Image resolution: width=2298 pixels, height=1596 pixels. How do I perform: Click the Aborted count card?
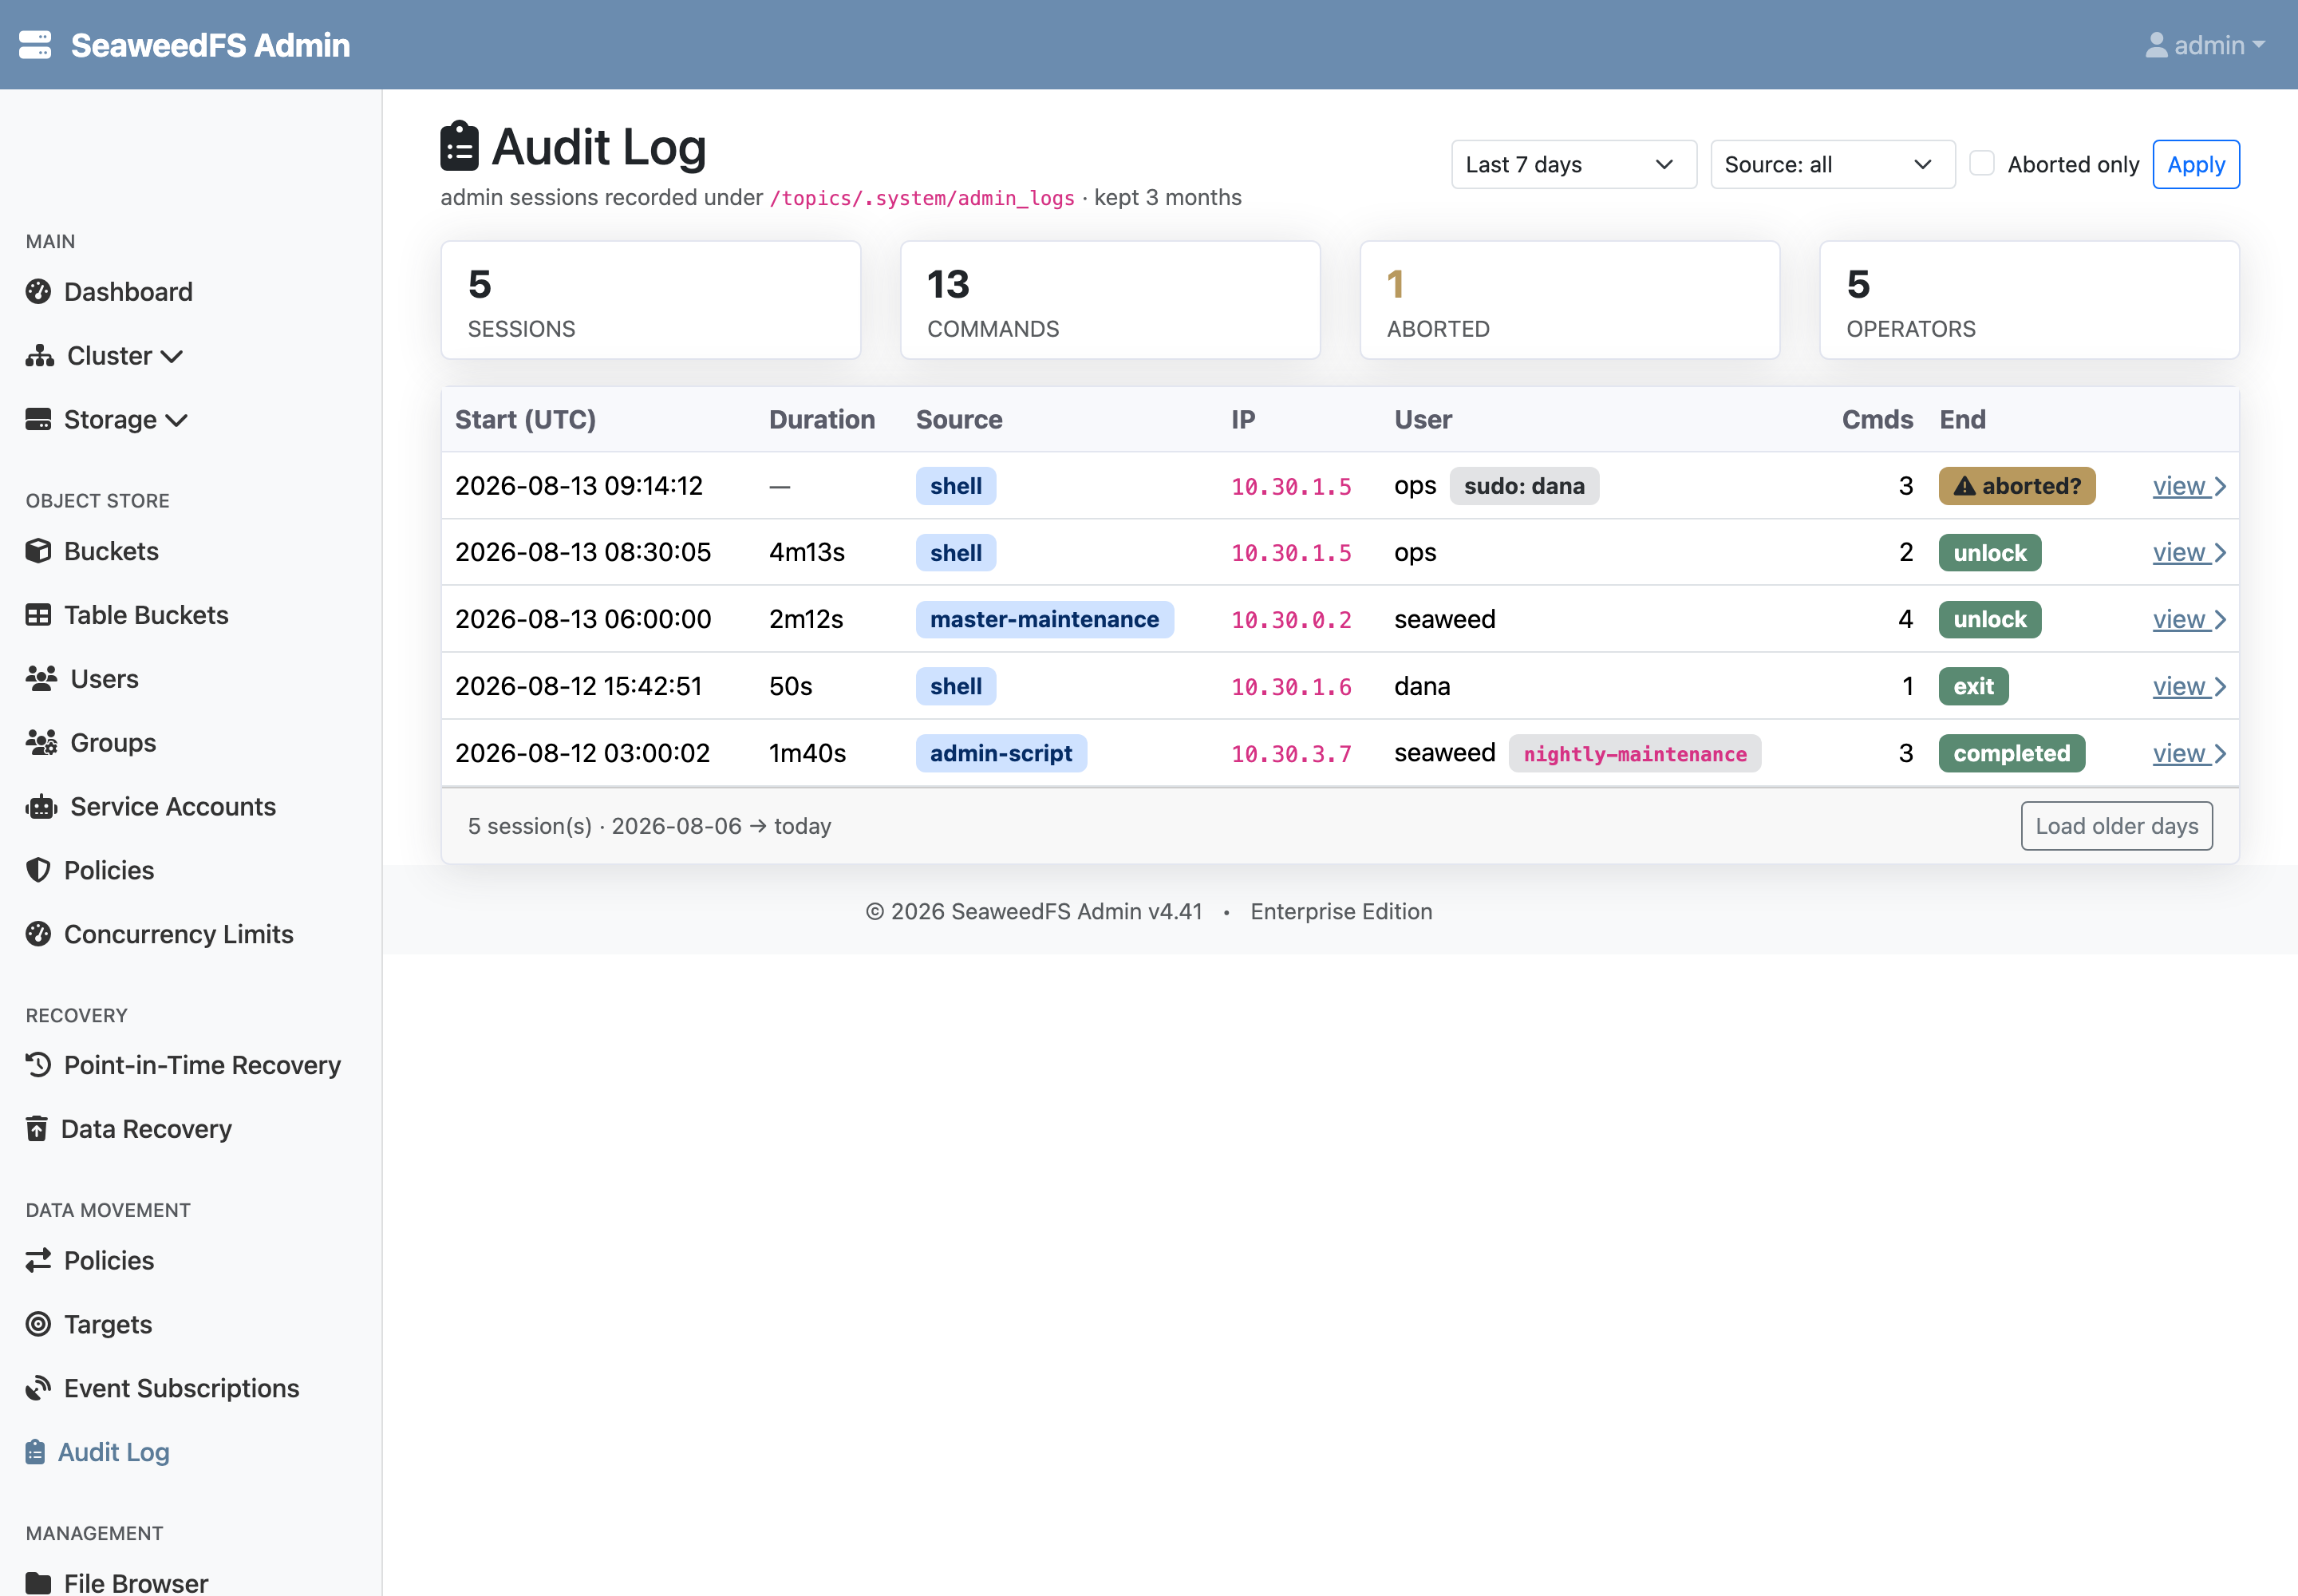(x=1569, y=300)
